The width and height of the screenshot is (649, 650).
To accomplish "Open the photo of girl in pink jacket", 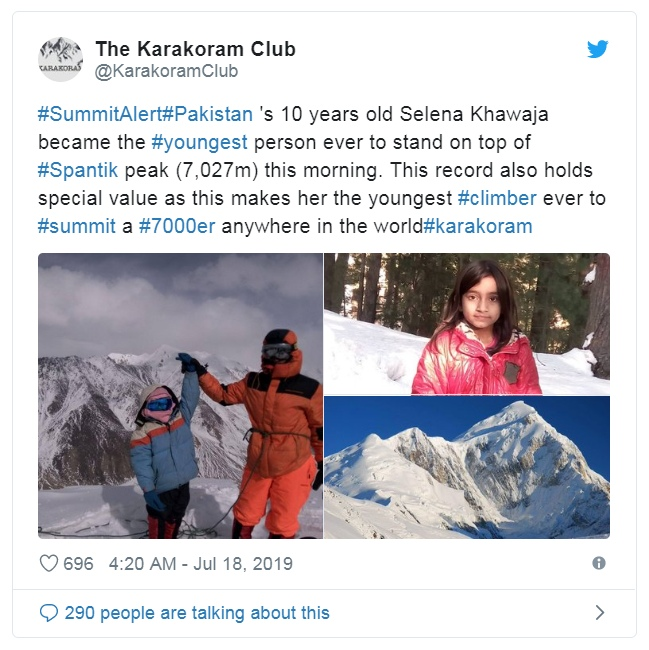I will point(467,324).
